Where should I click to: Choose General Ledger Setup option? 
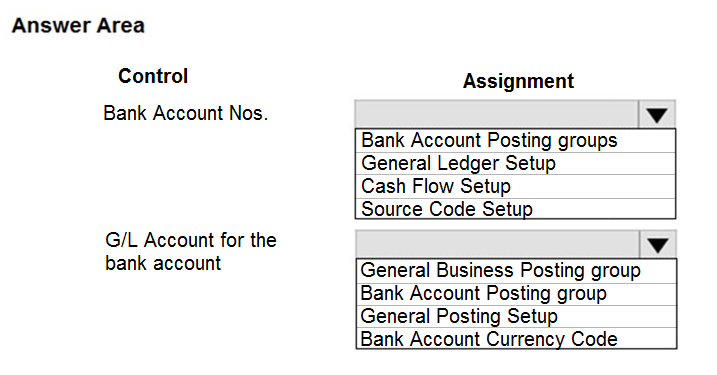pyautogui.click(x=515, y=164)
